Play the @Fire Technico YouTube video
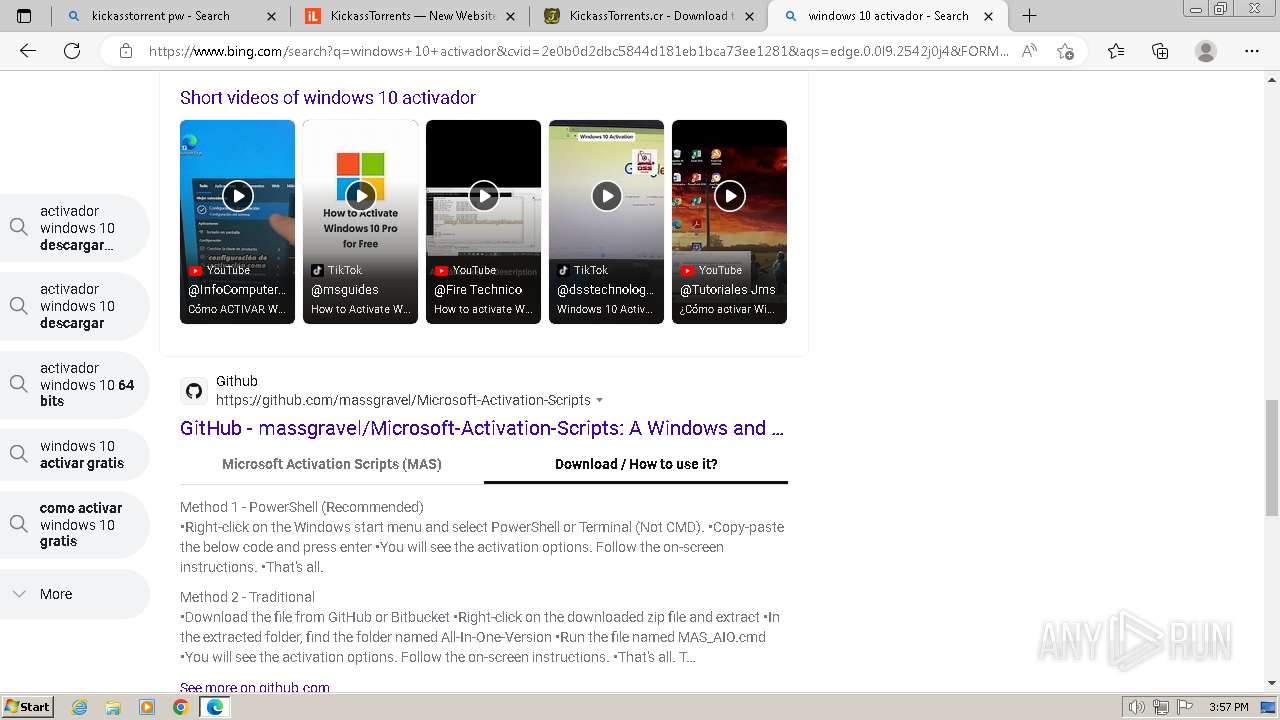This screenshot has width=1280, height=720. 483,195
